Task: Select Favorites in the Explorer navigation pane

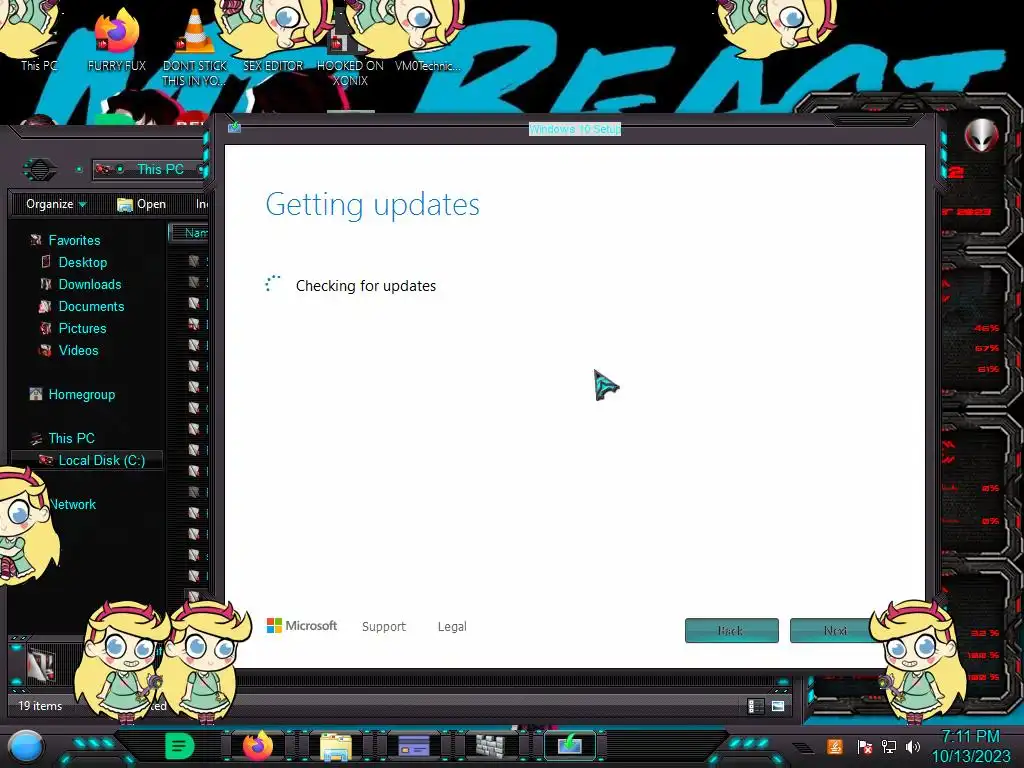Action: 74,240
